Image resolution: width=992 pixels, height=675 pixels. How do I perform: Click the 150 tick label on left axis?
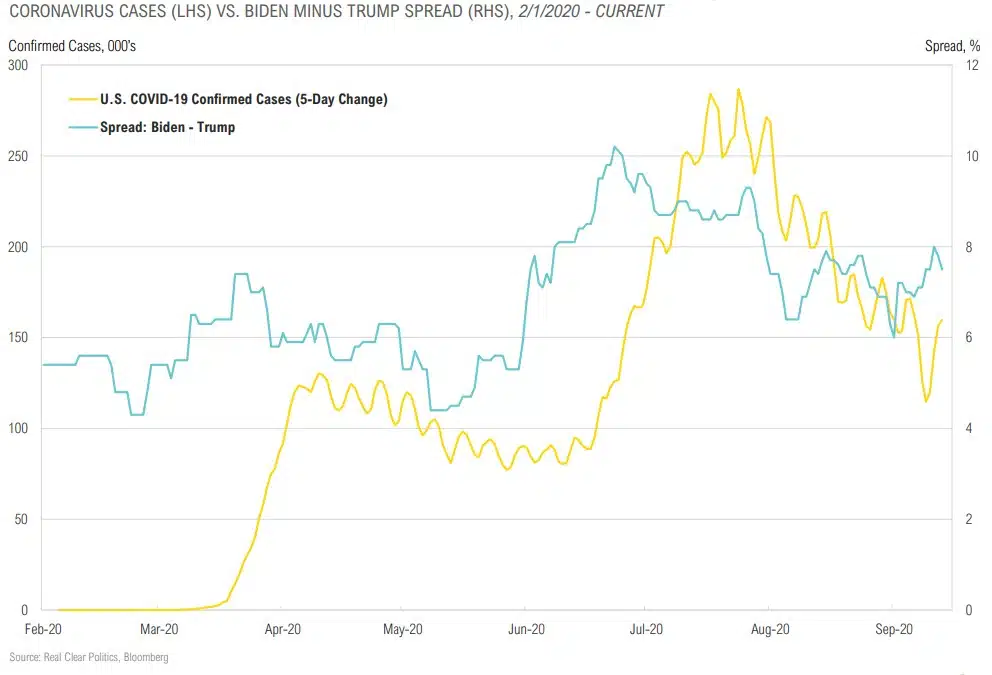pos(18,338)
